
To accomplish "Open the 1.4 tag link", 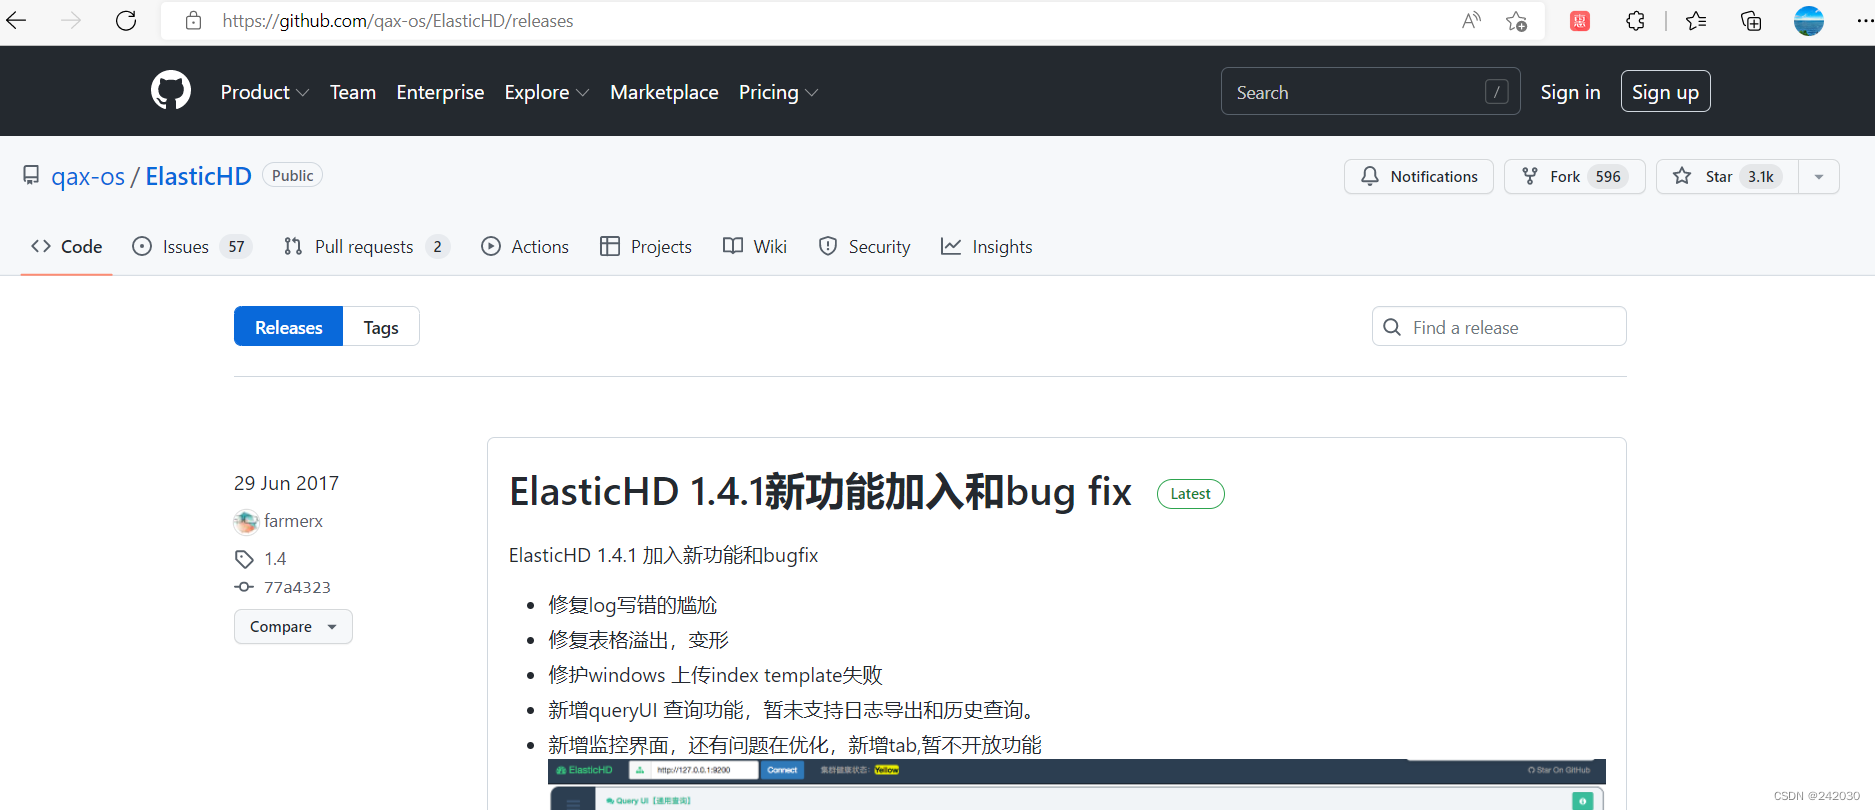I will click(x=275, y=559).
